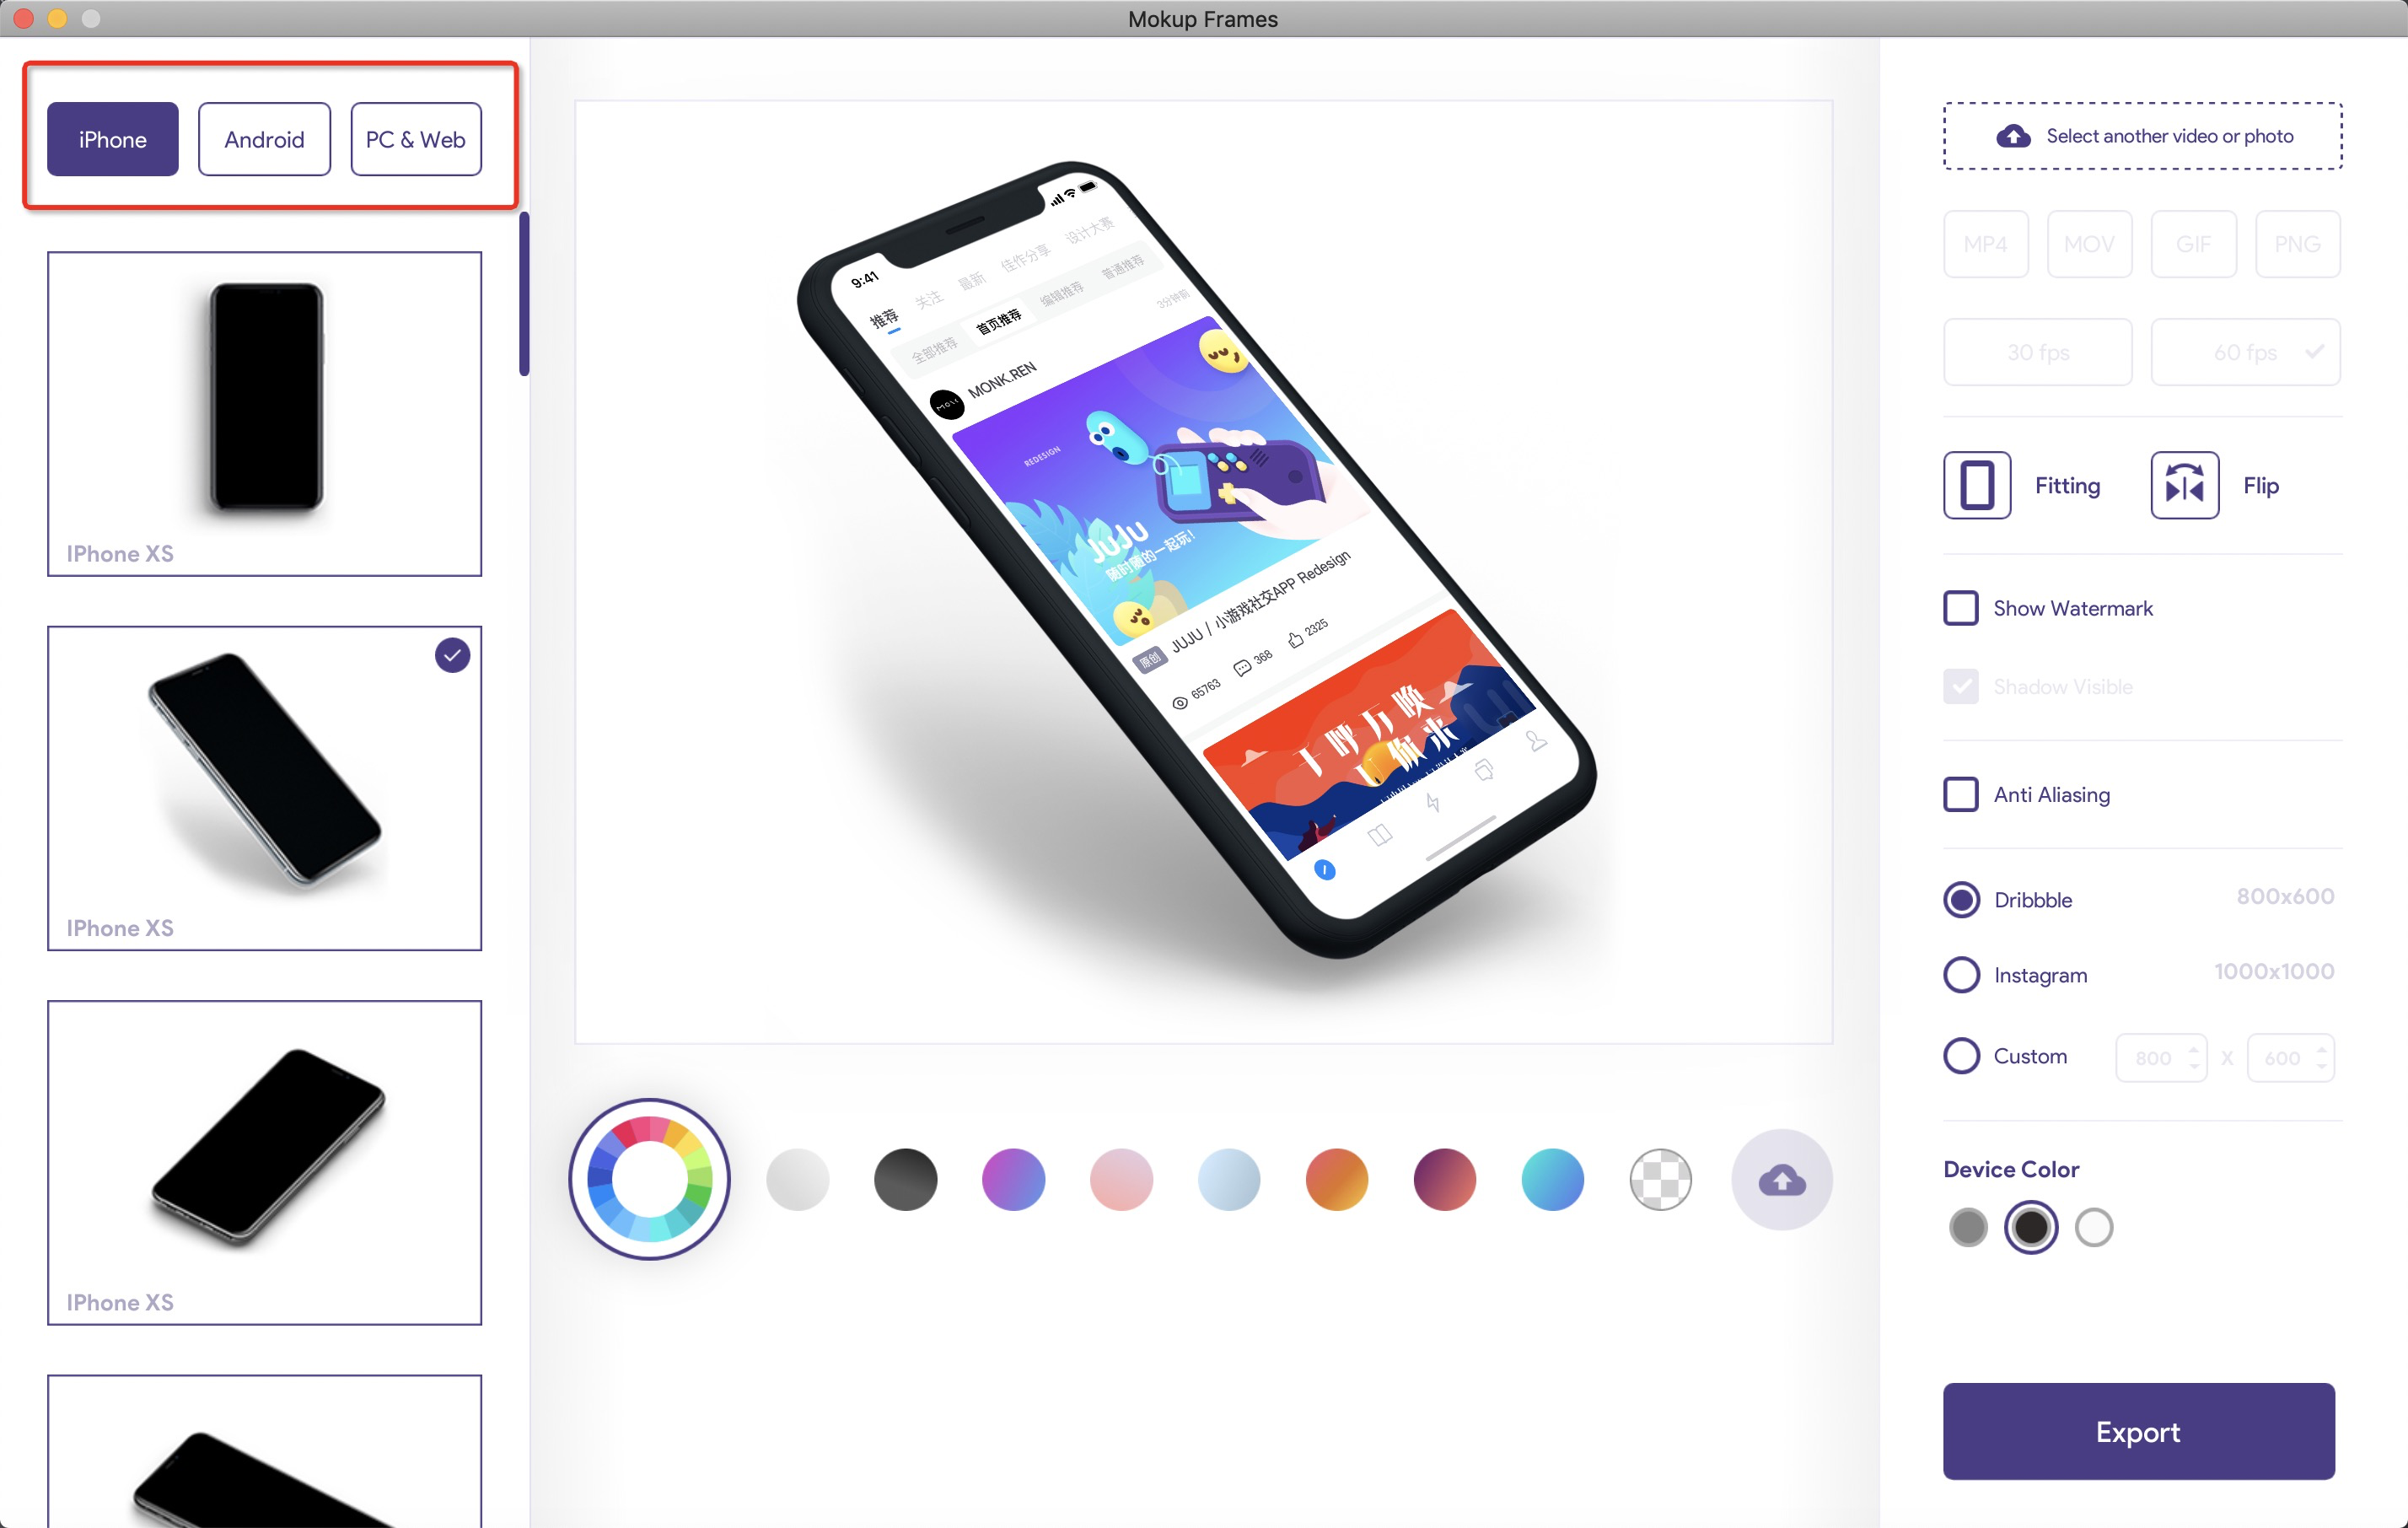Choose the gray device color

click(x=1968, y=1227)
